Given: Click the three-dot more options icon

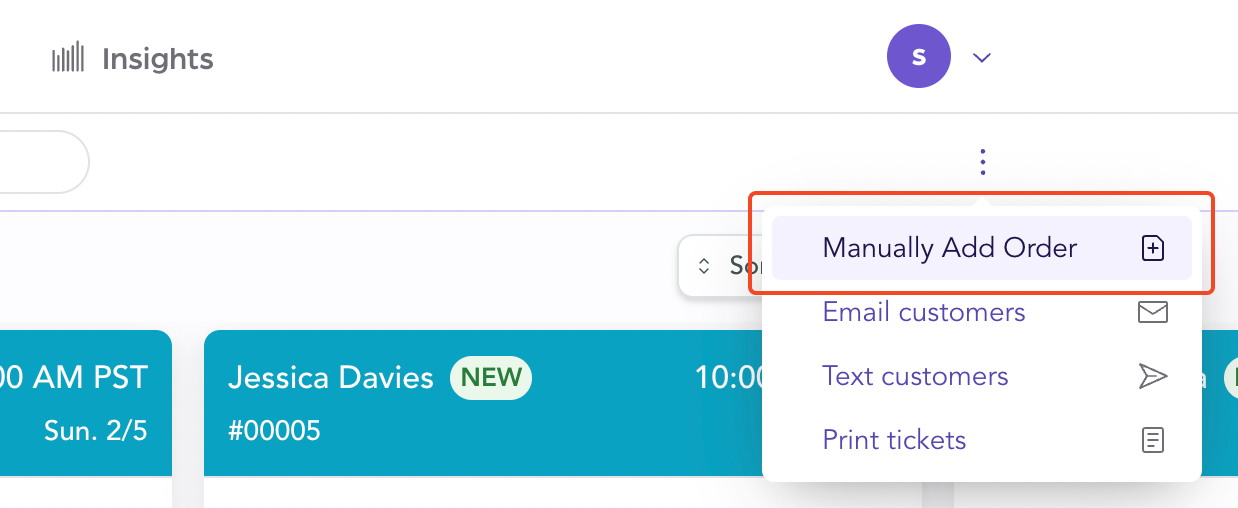Looking at the screenshot, I should tap(983, 162).
